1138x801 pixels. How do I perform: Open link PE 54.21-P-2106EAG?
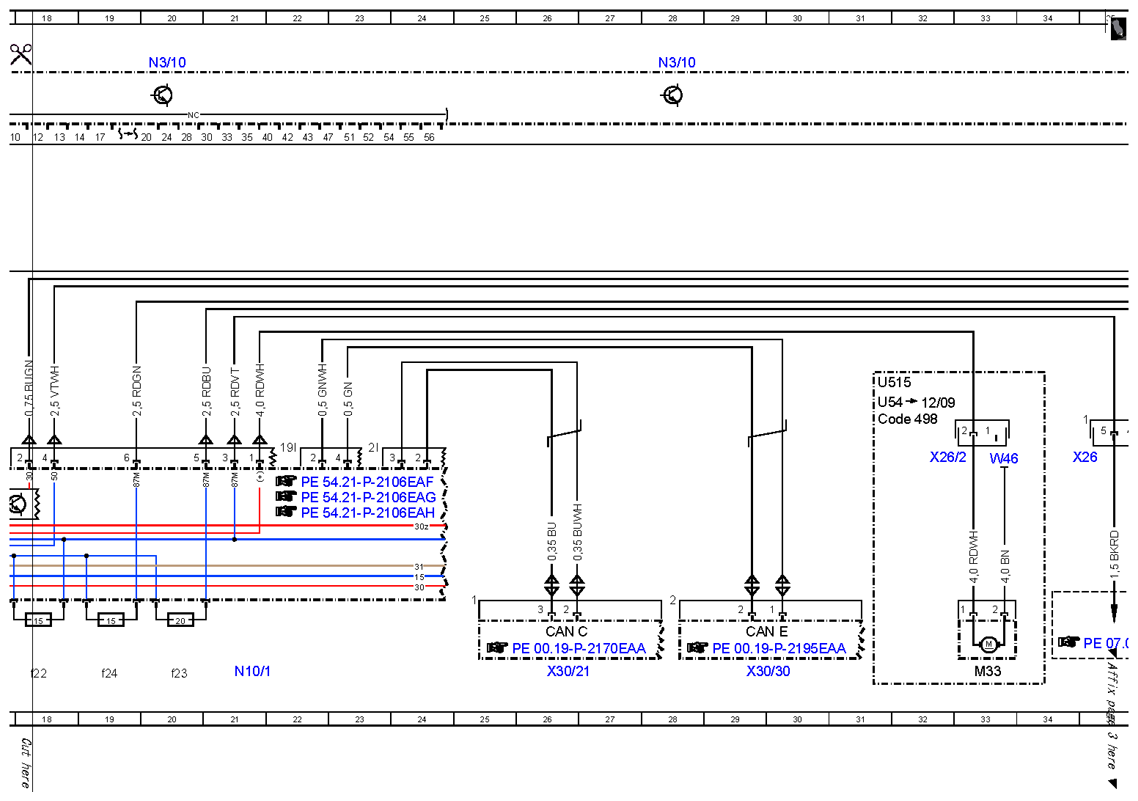pos(368,497)
